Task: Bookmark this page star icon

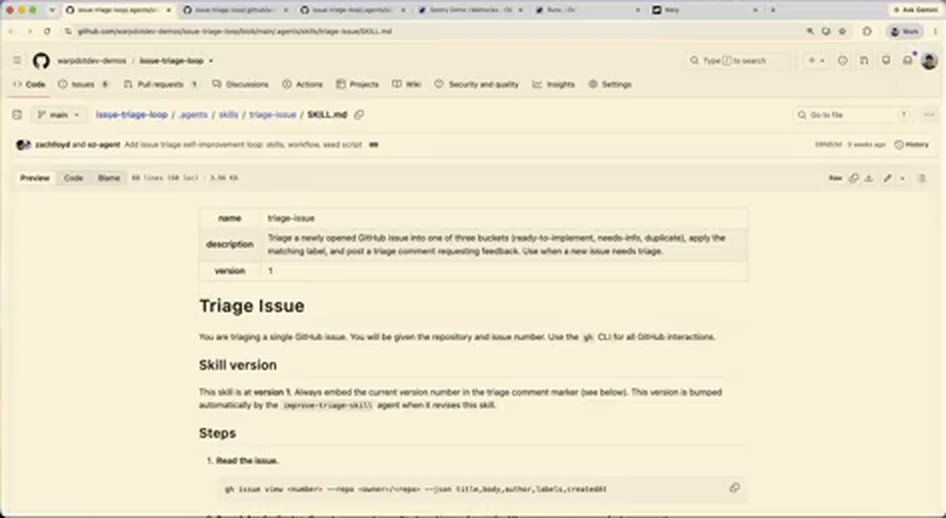Action: pos(843,31)
